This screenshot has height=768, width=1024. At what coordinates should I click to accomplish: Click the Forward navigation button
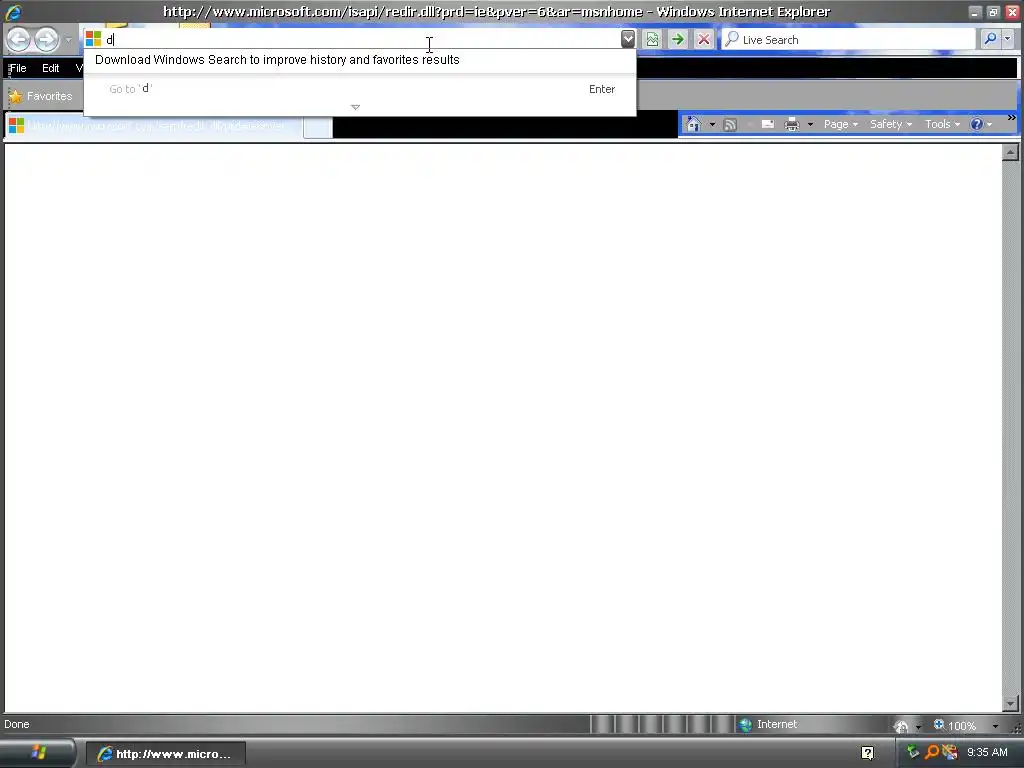coord(46,40)
